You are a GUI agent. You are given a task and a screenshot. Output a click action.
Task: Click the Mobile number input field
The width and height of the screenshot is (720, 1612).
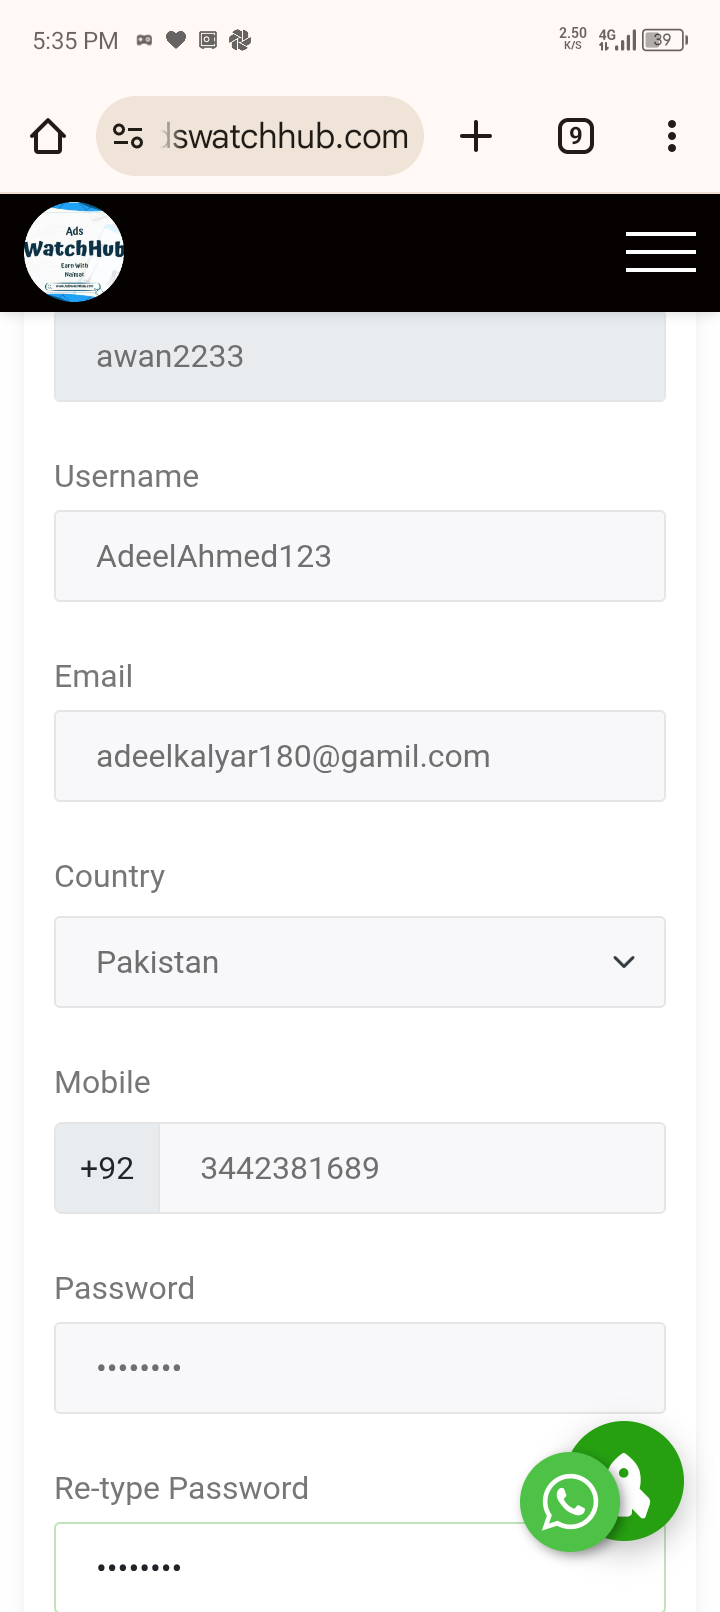click(412, 1168)
